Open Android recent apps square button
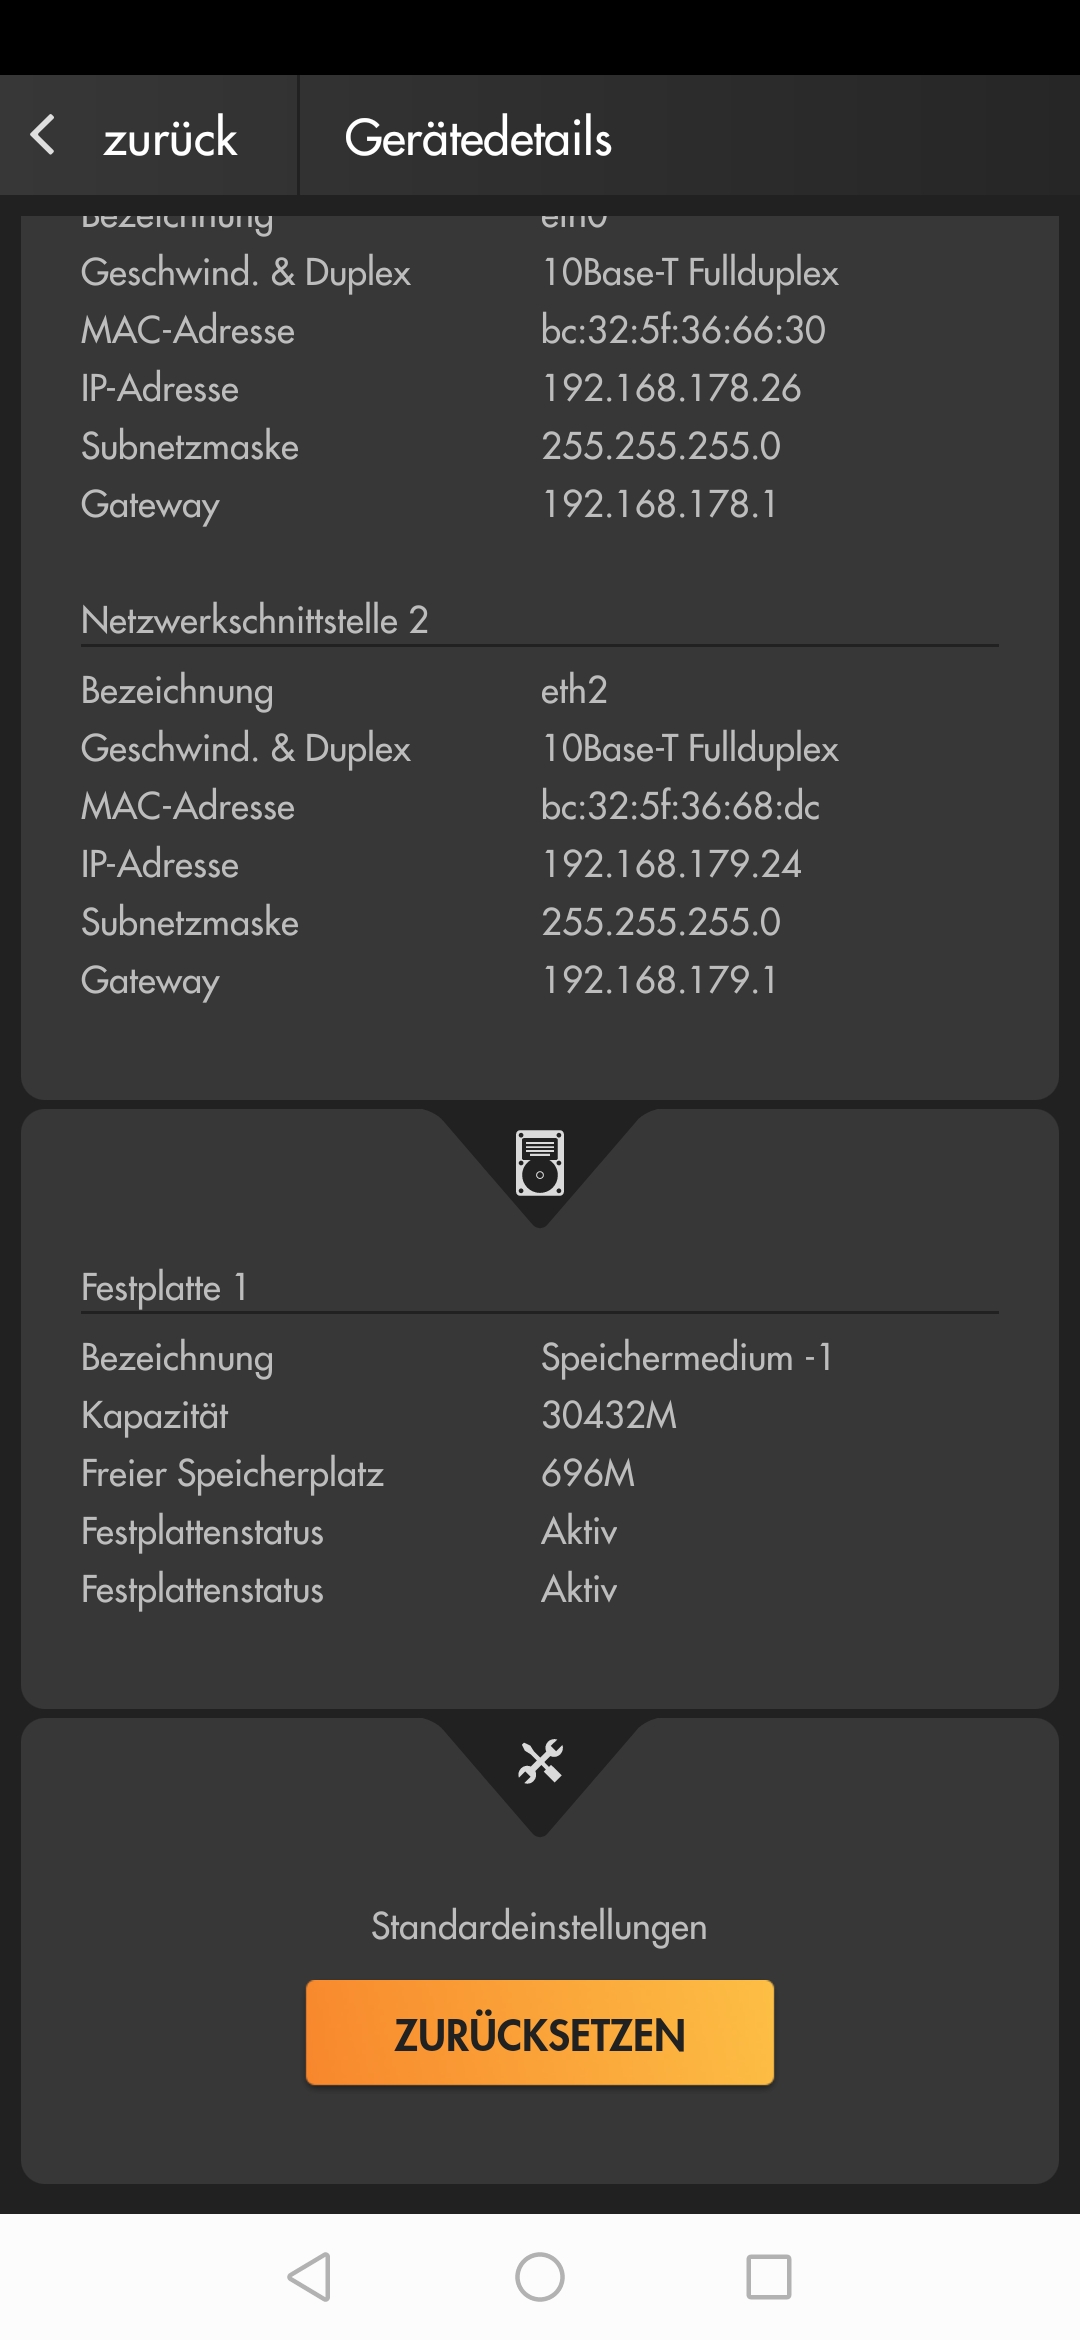Screen dimensions: 1080x2340 tap(768, 2277)
